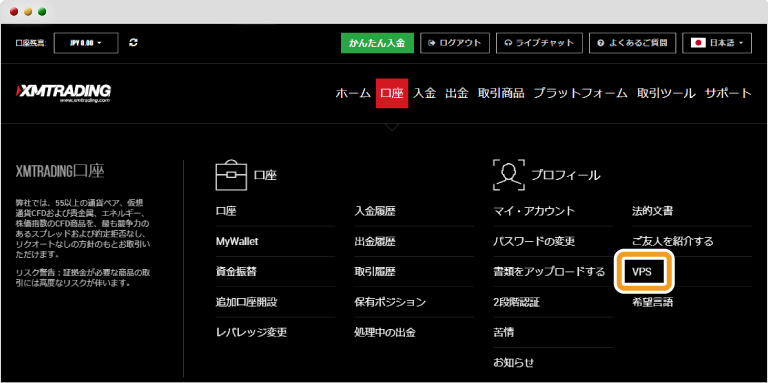Open the 保有ポジション link
The width and height of the screenshot is (768, 383).
[x=390, y=302]
